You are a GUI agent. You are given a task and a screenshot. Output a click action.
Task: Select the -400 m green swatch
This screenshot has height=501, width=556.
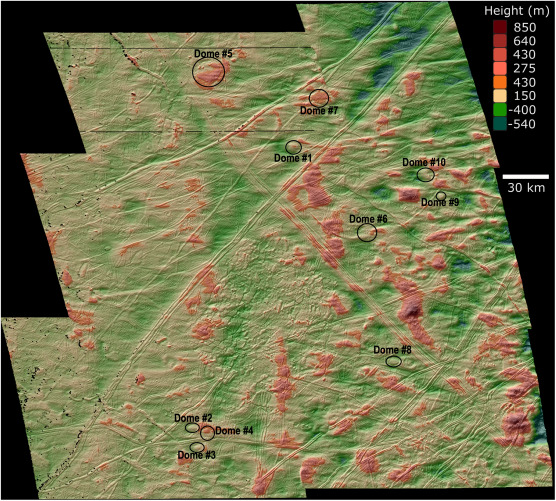[x=500, y=110]
